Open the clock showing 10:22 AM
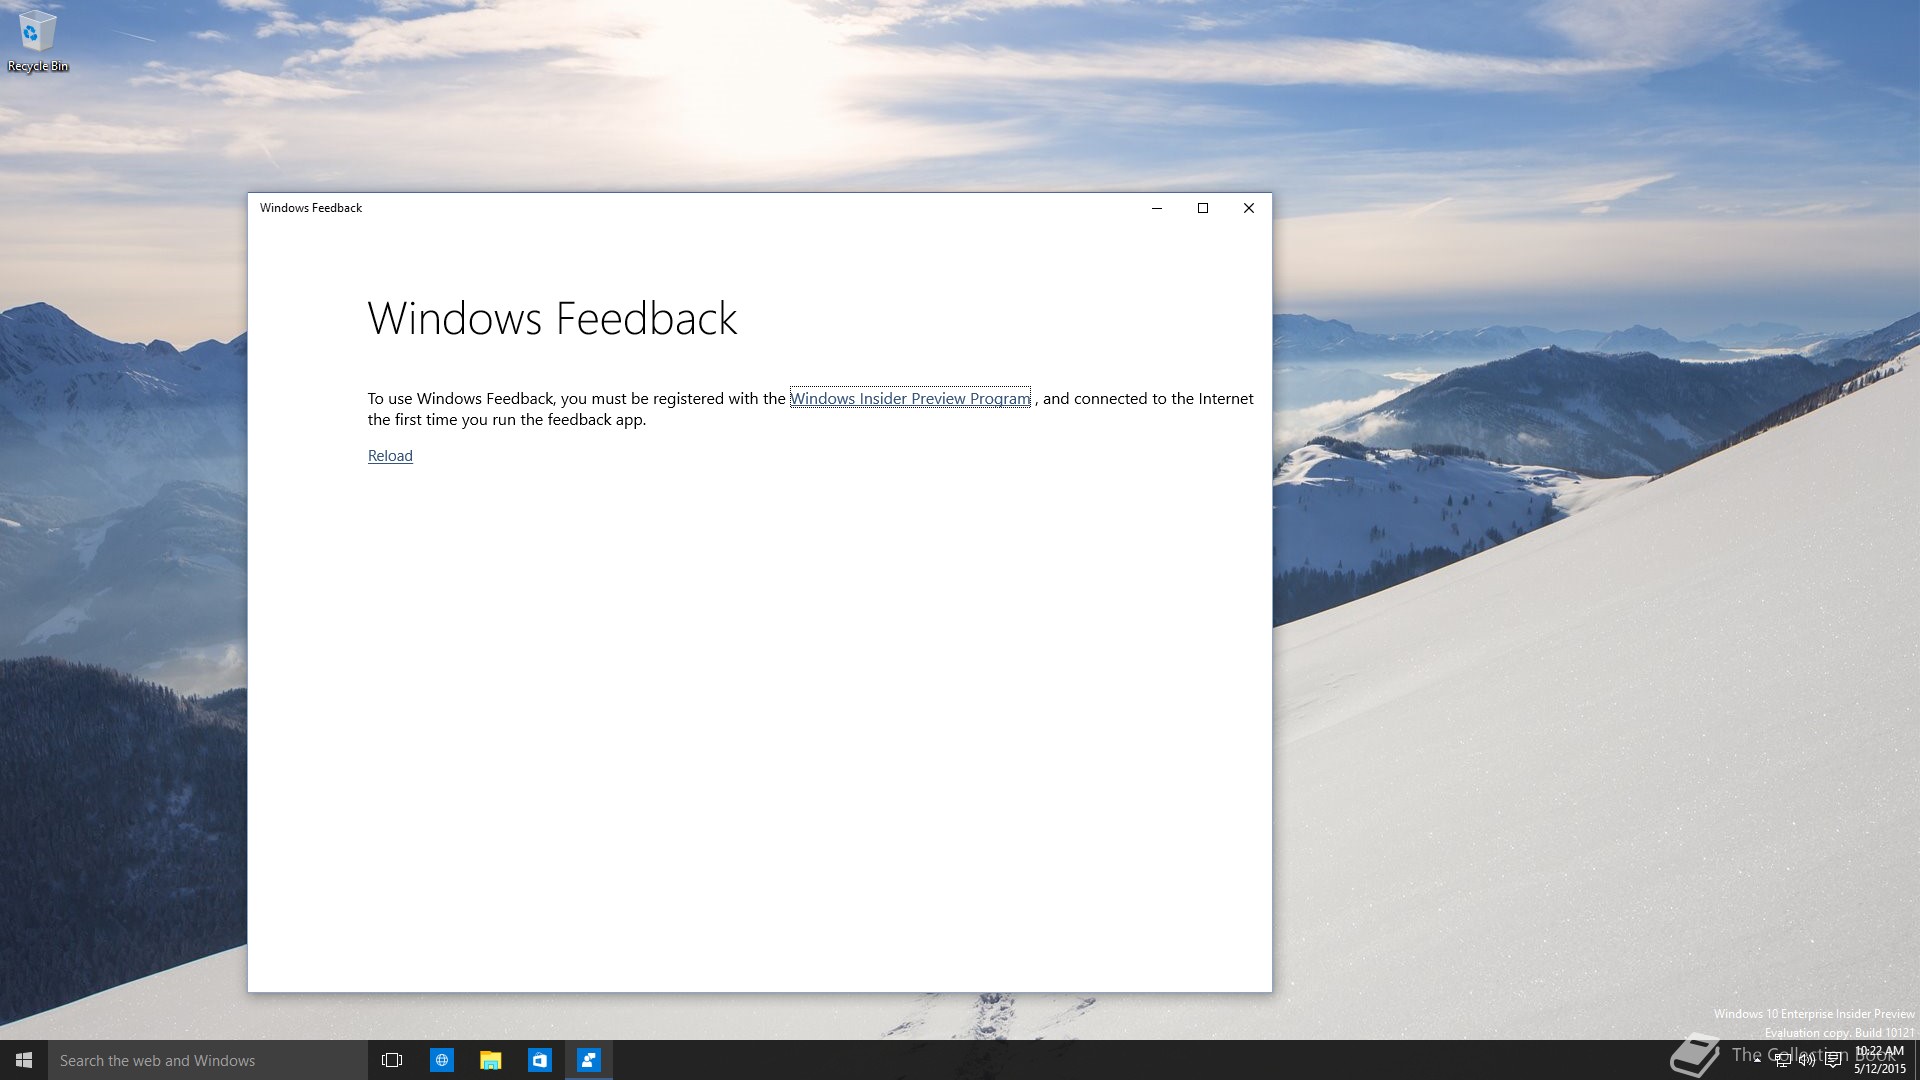The image size is (1920, 1080). (1880, 1060)
